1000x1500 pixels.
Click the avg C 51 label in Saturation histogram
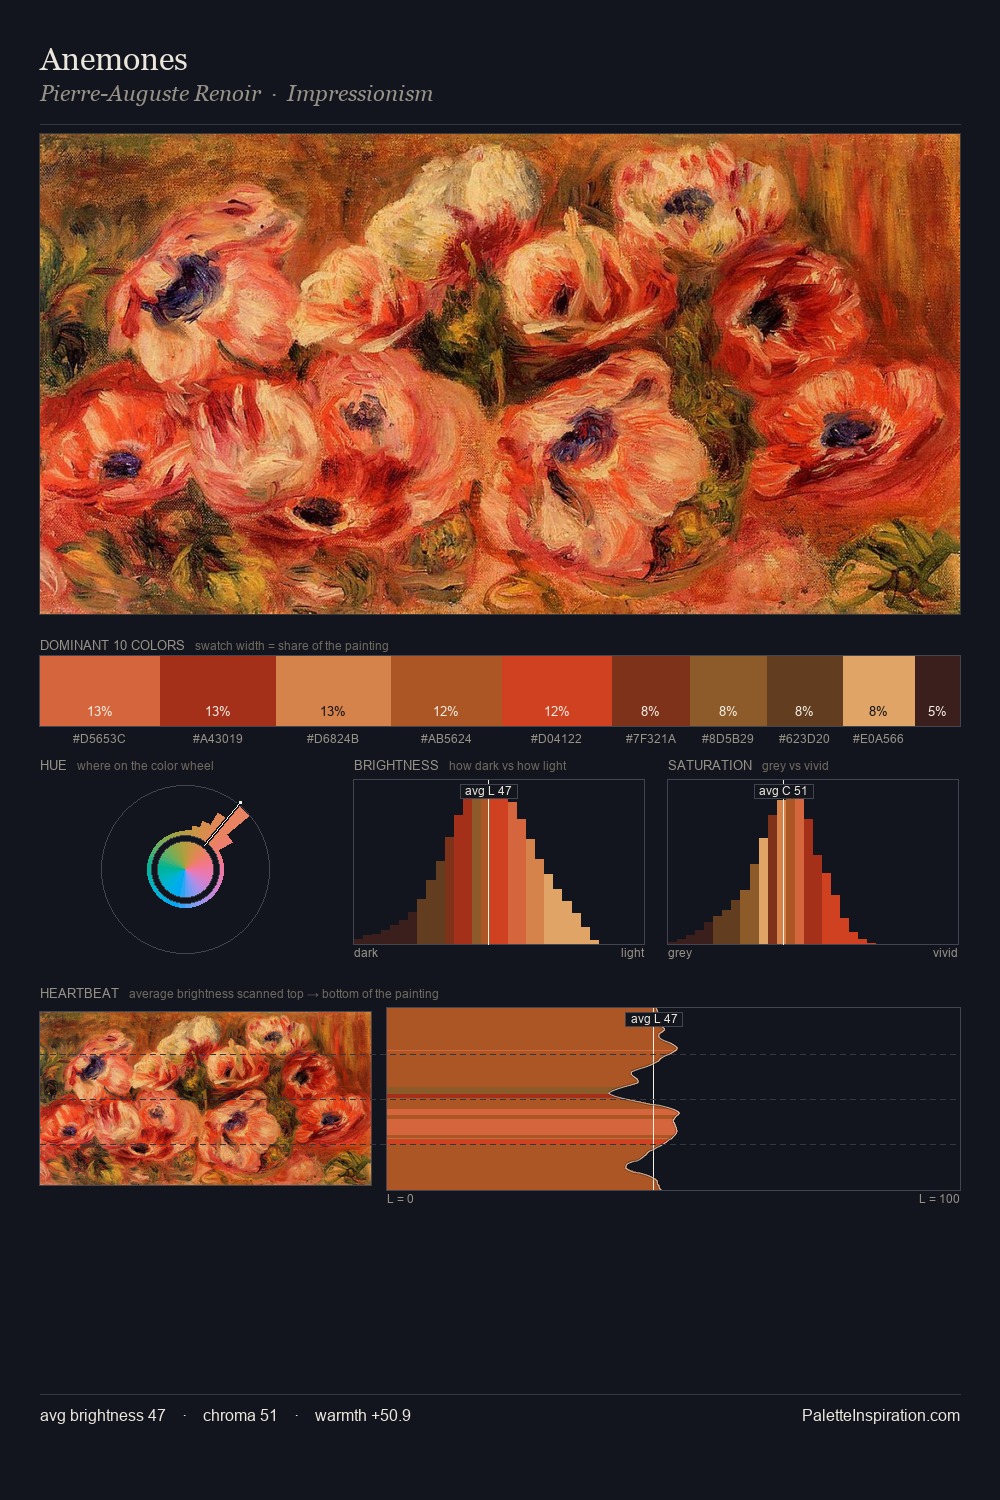tap(783, 791)
